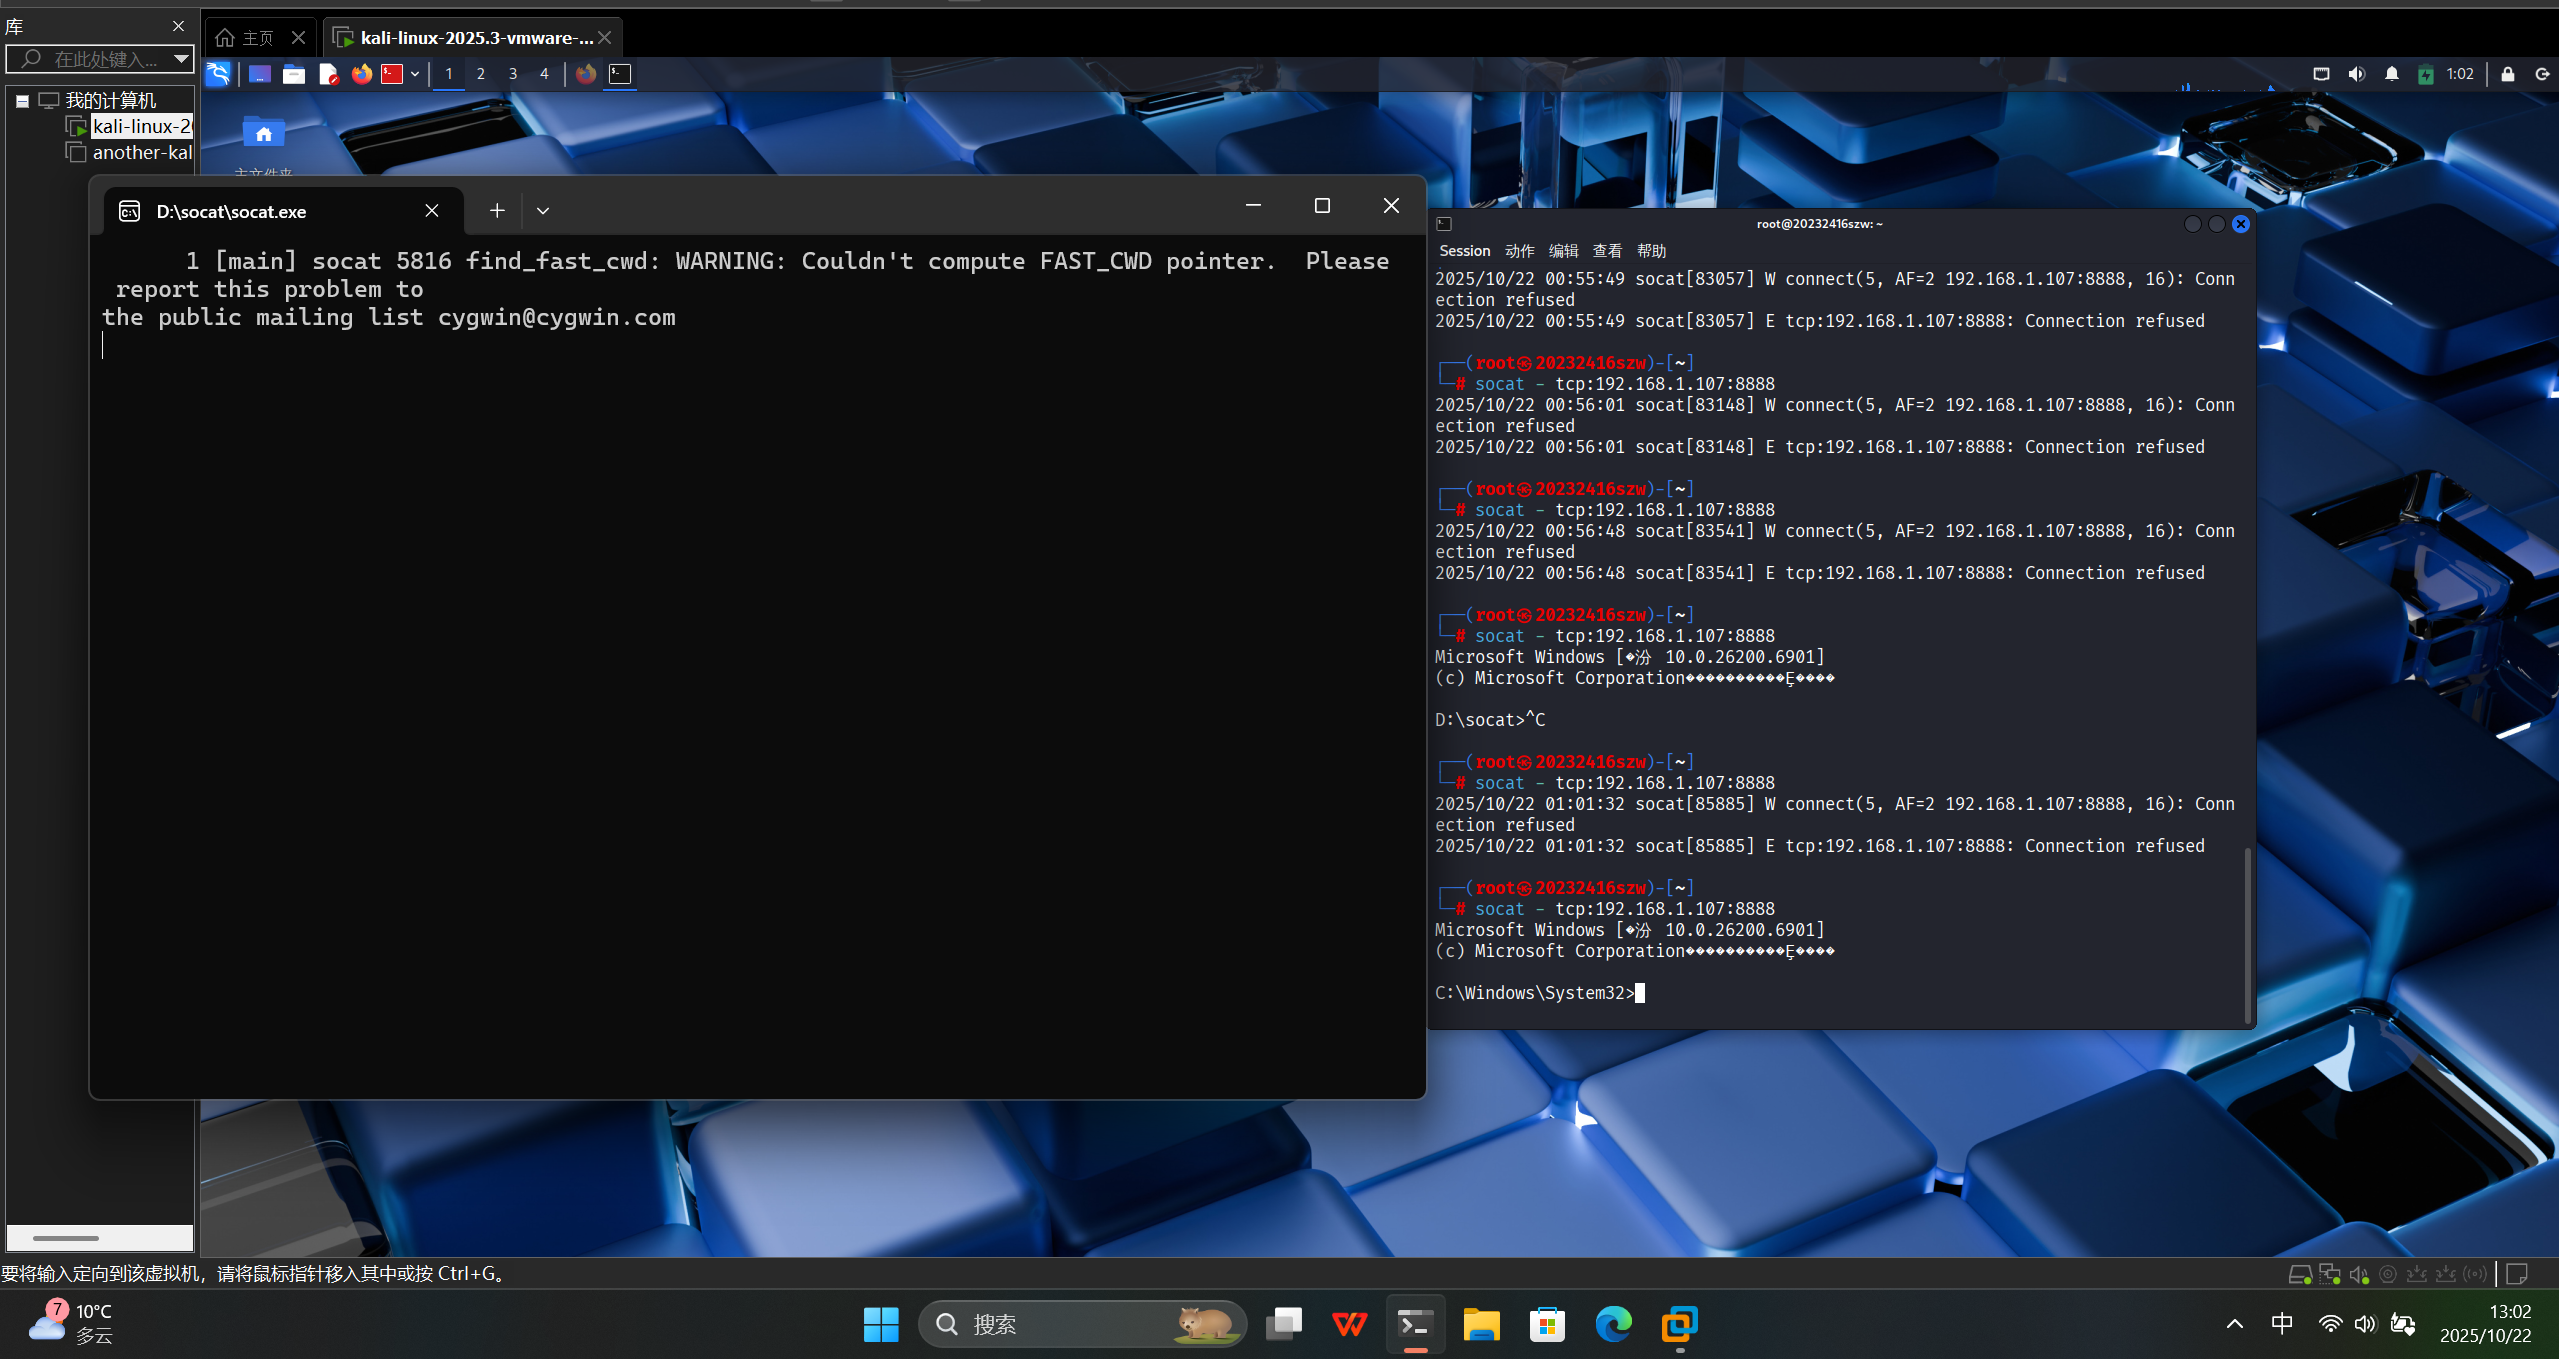Add a new tab in Windows Terminal
2559x1359 pixels.
click(x=497, y=211)
